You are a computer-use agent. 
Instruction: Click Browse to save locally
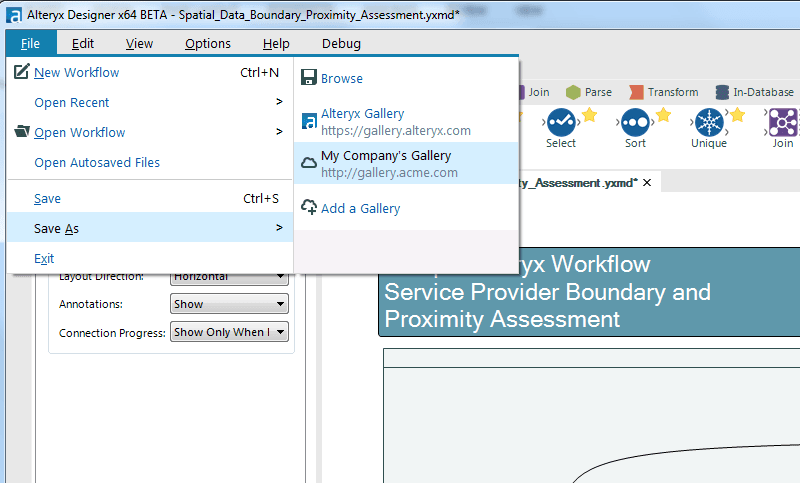pos(406,78)
